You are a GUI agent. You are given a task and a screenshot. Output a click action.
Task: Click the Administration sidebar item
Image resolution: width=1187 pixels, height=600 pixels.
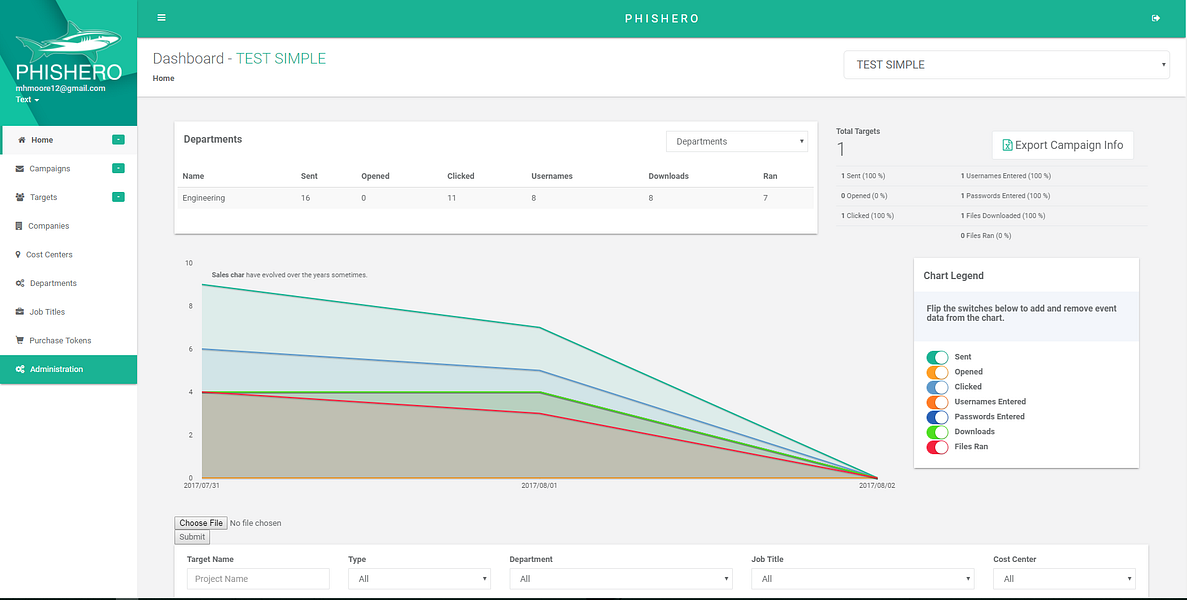tap(68, 369)
